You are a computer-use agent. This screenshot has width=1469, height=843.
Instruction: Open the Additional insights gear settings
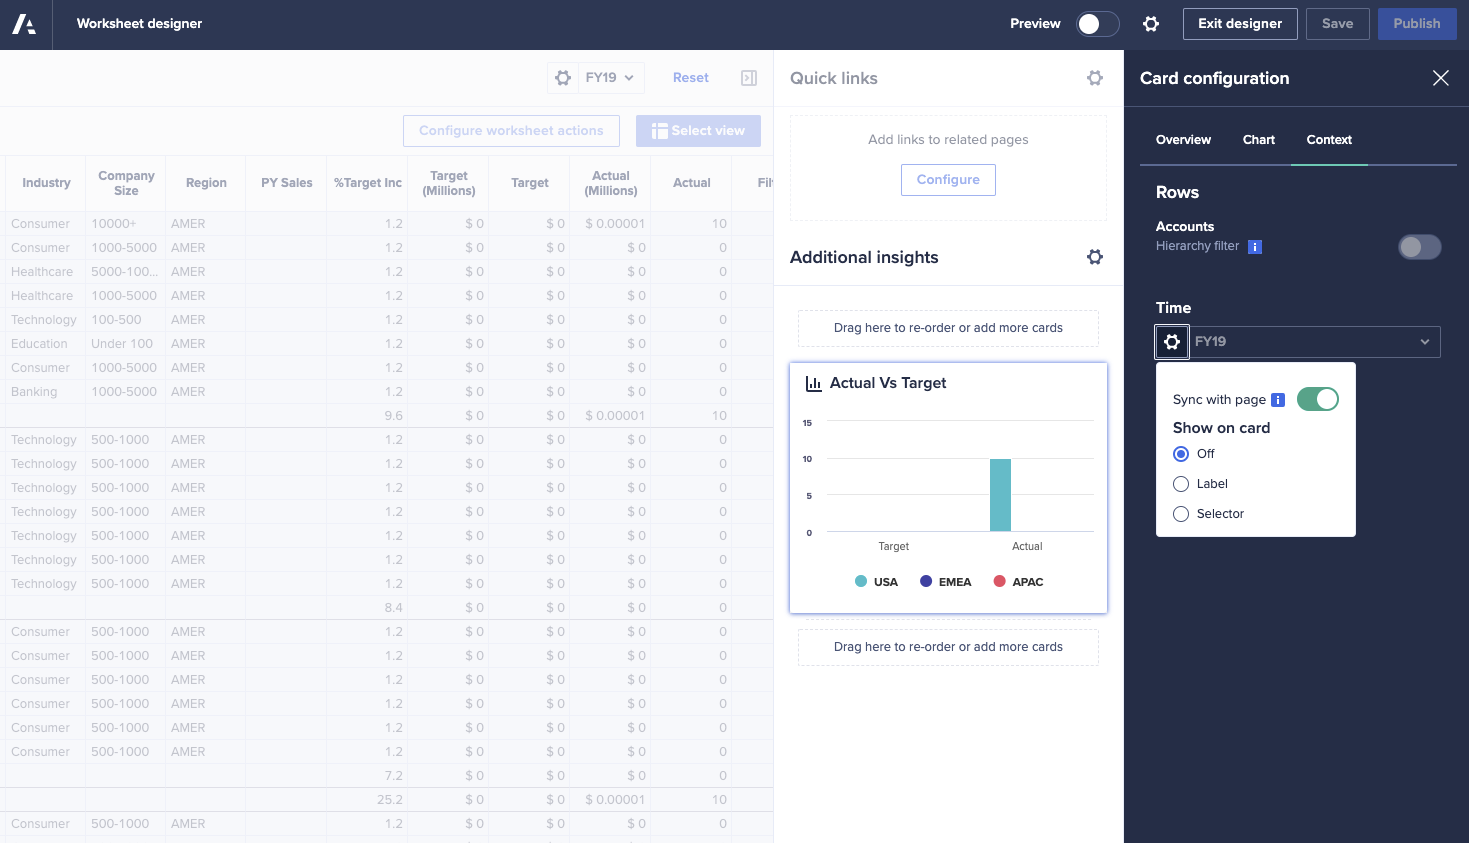click(x=1095, y=257)
